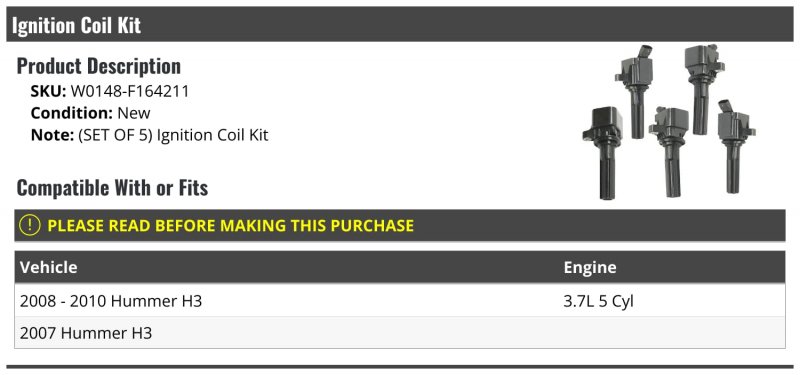Click the Vehicle column header
Screen dimensions: 800x375
[x=48, y=267]
